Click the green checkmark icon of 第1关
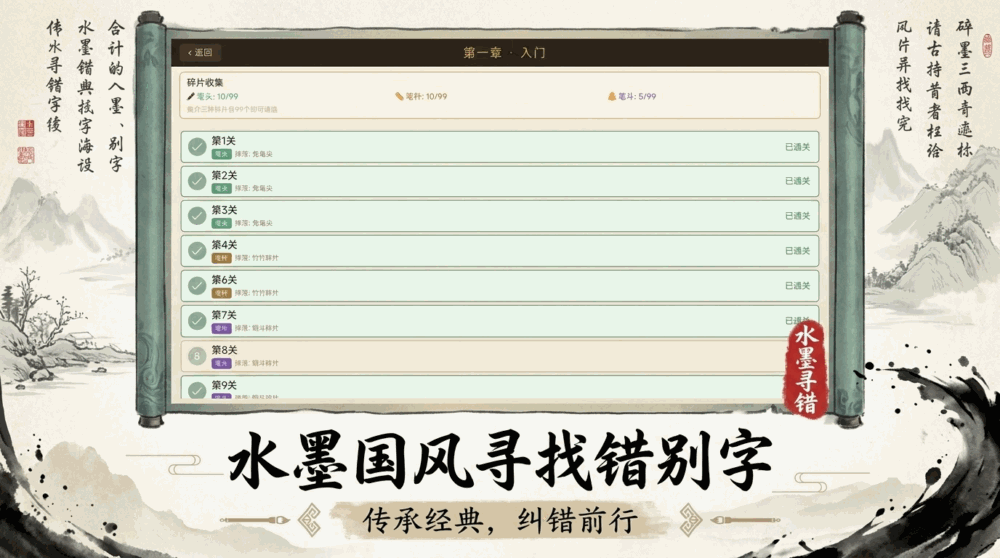 coord(197,147)
